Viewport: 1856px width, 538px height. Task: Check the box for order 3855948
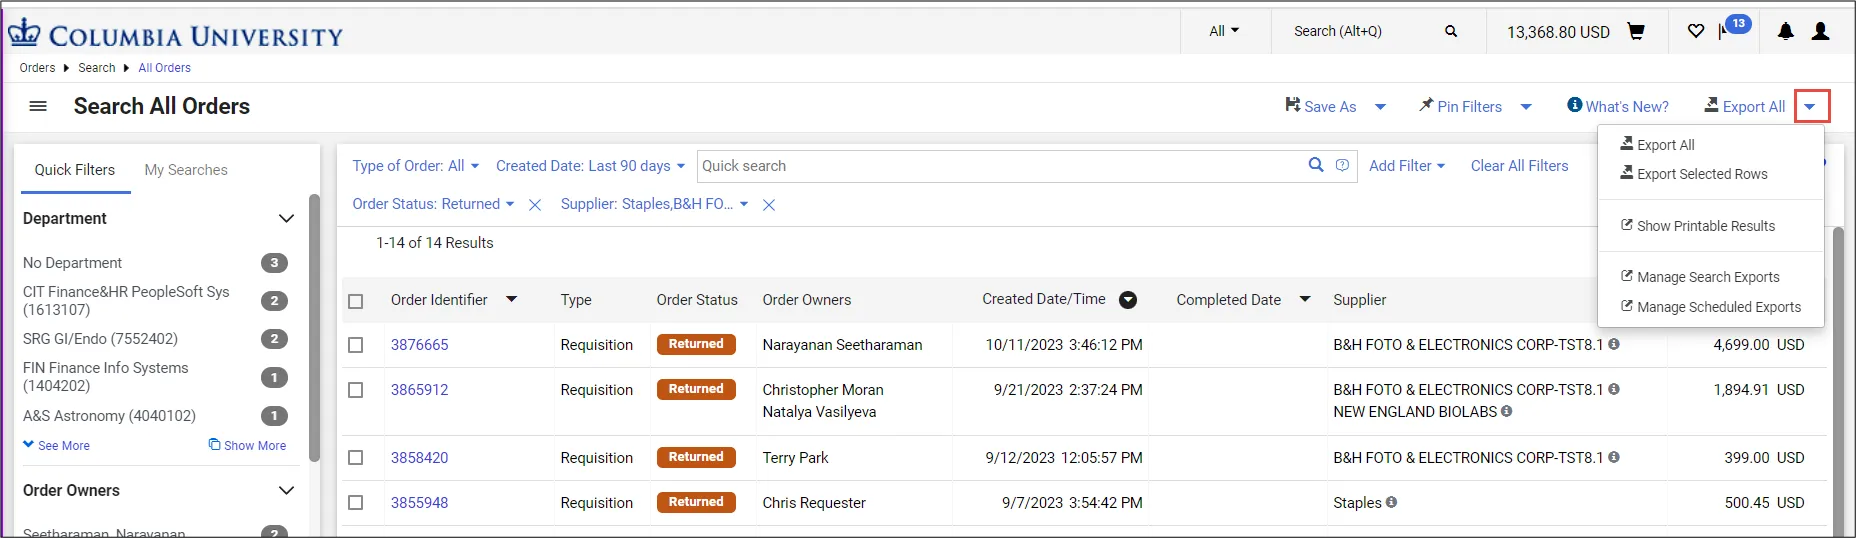[355, 503]
